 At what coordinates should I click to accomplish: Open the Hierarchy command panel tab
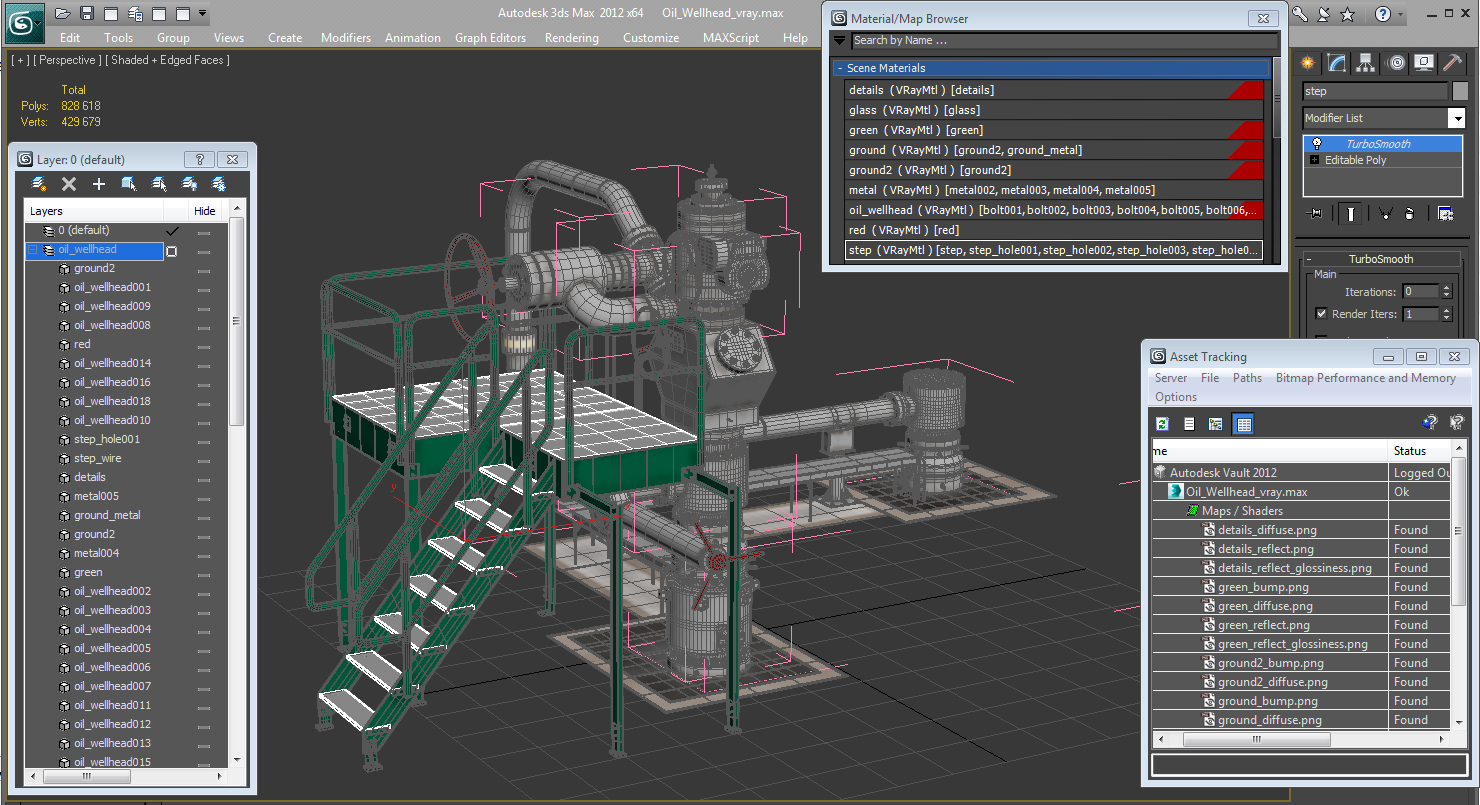[1366, 63]
